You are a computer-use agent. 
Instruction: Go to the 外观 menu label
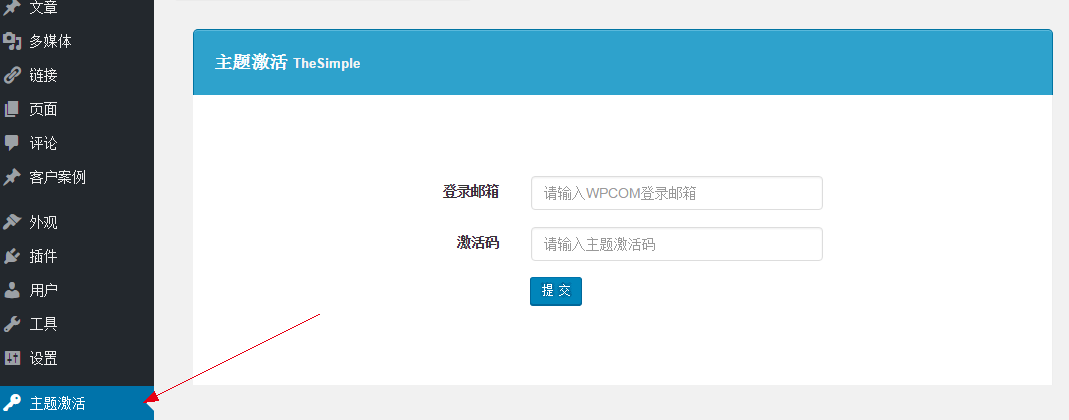[43, 222]
